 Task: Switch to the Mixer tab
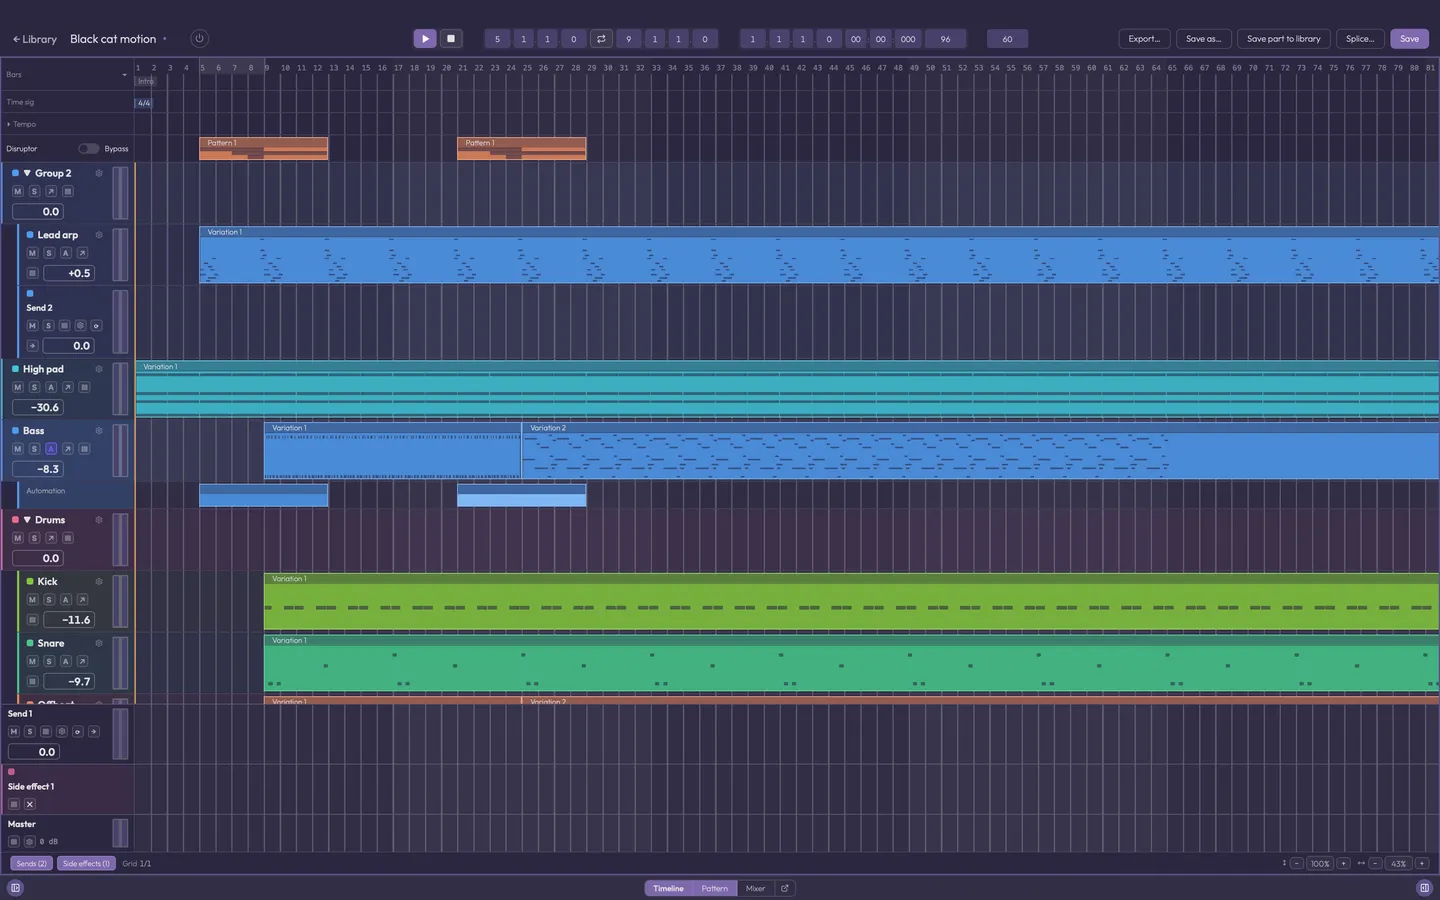(x=755, y=888)
